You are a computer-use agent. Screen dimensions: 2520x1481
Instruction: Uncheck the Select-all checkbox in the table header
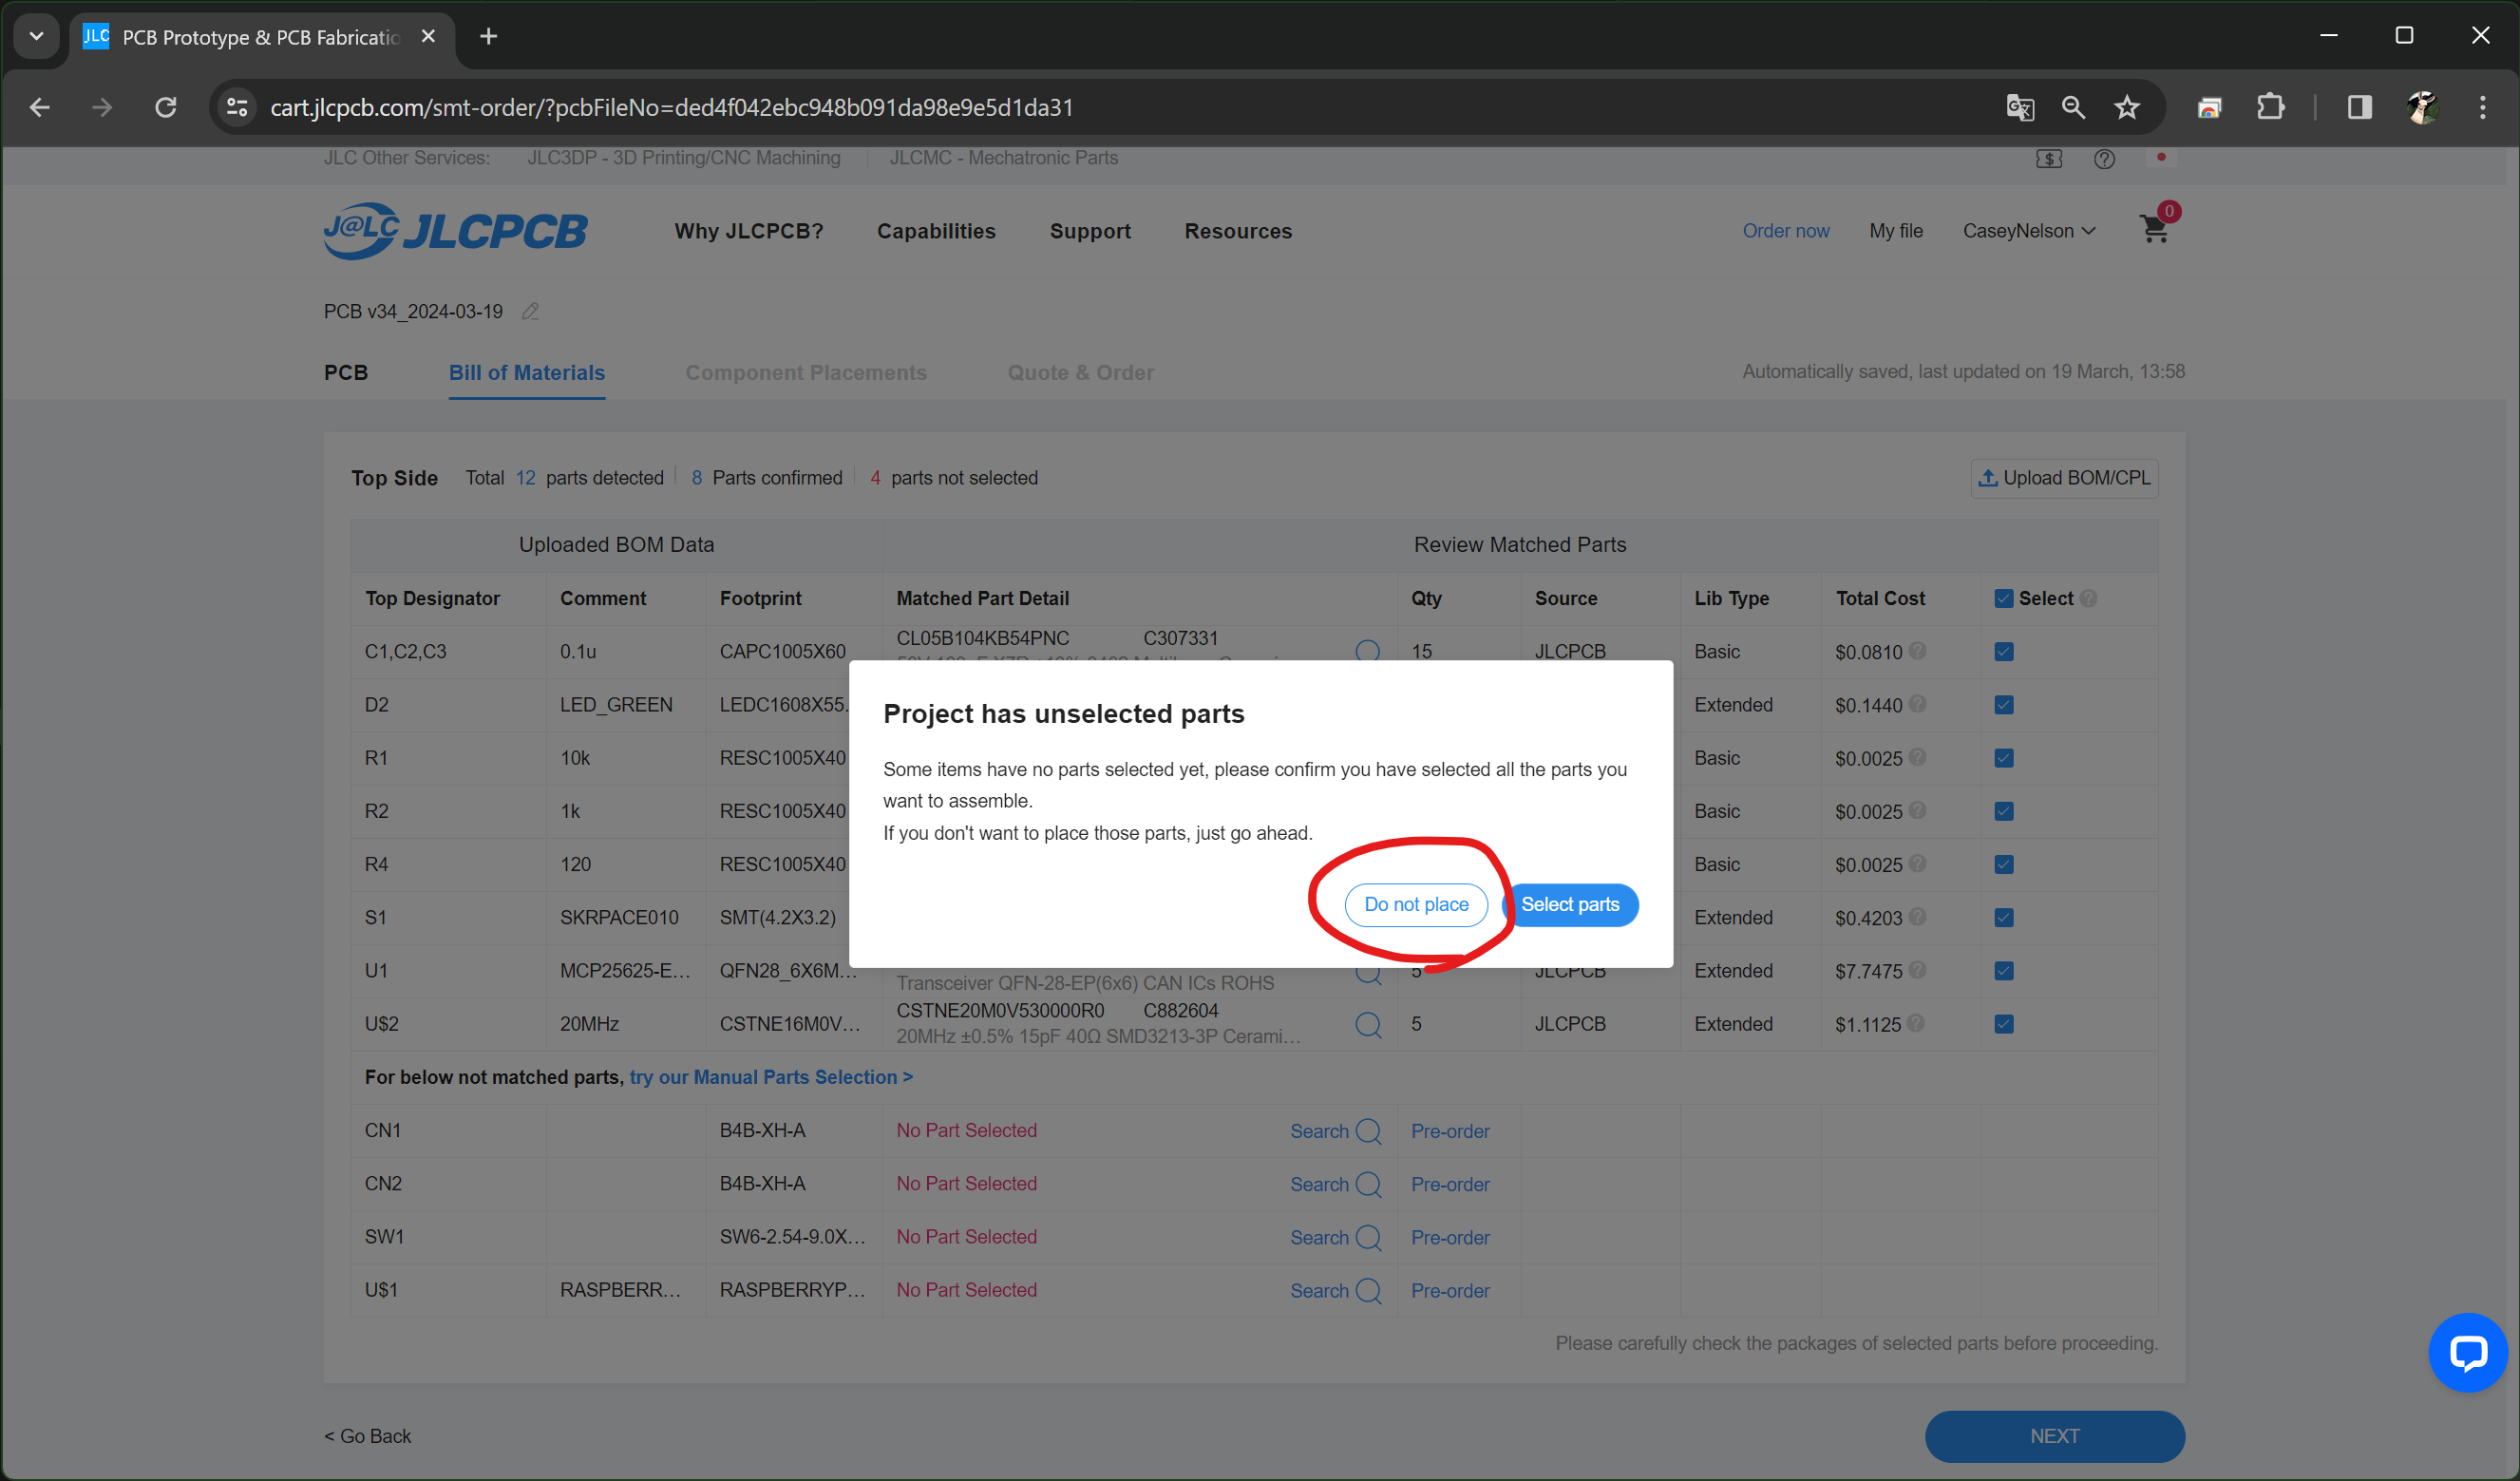(x=2003, y=598)
